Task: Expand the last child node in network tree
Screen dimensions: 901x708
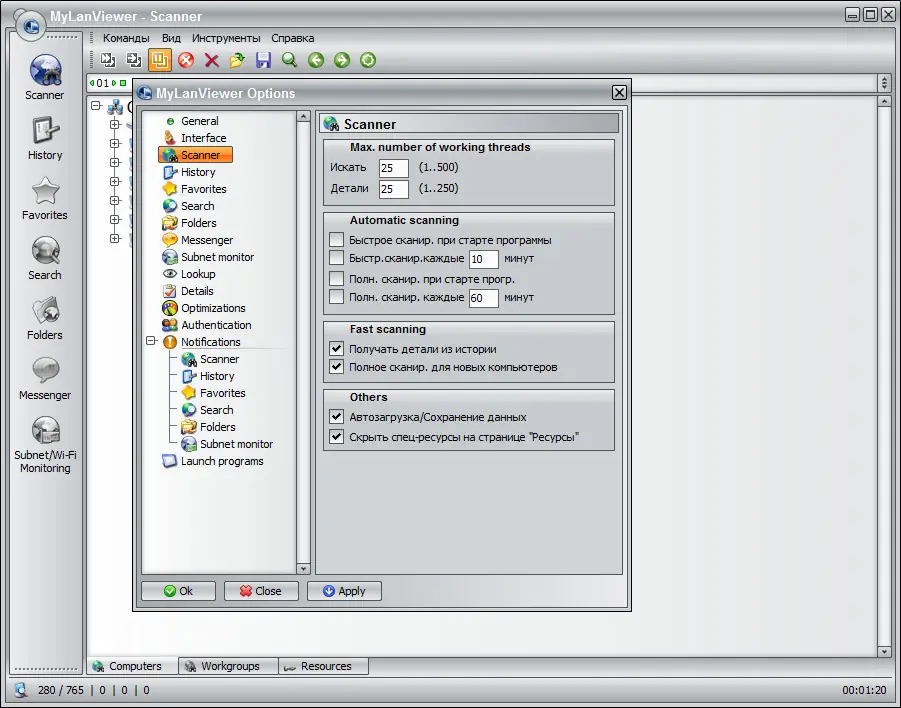Action: pos(115,238)
